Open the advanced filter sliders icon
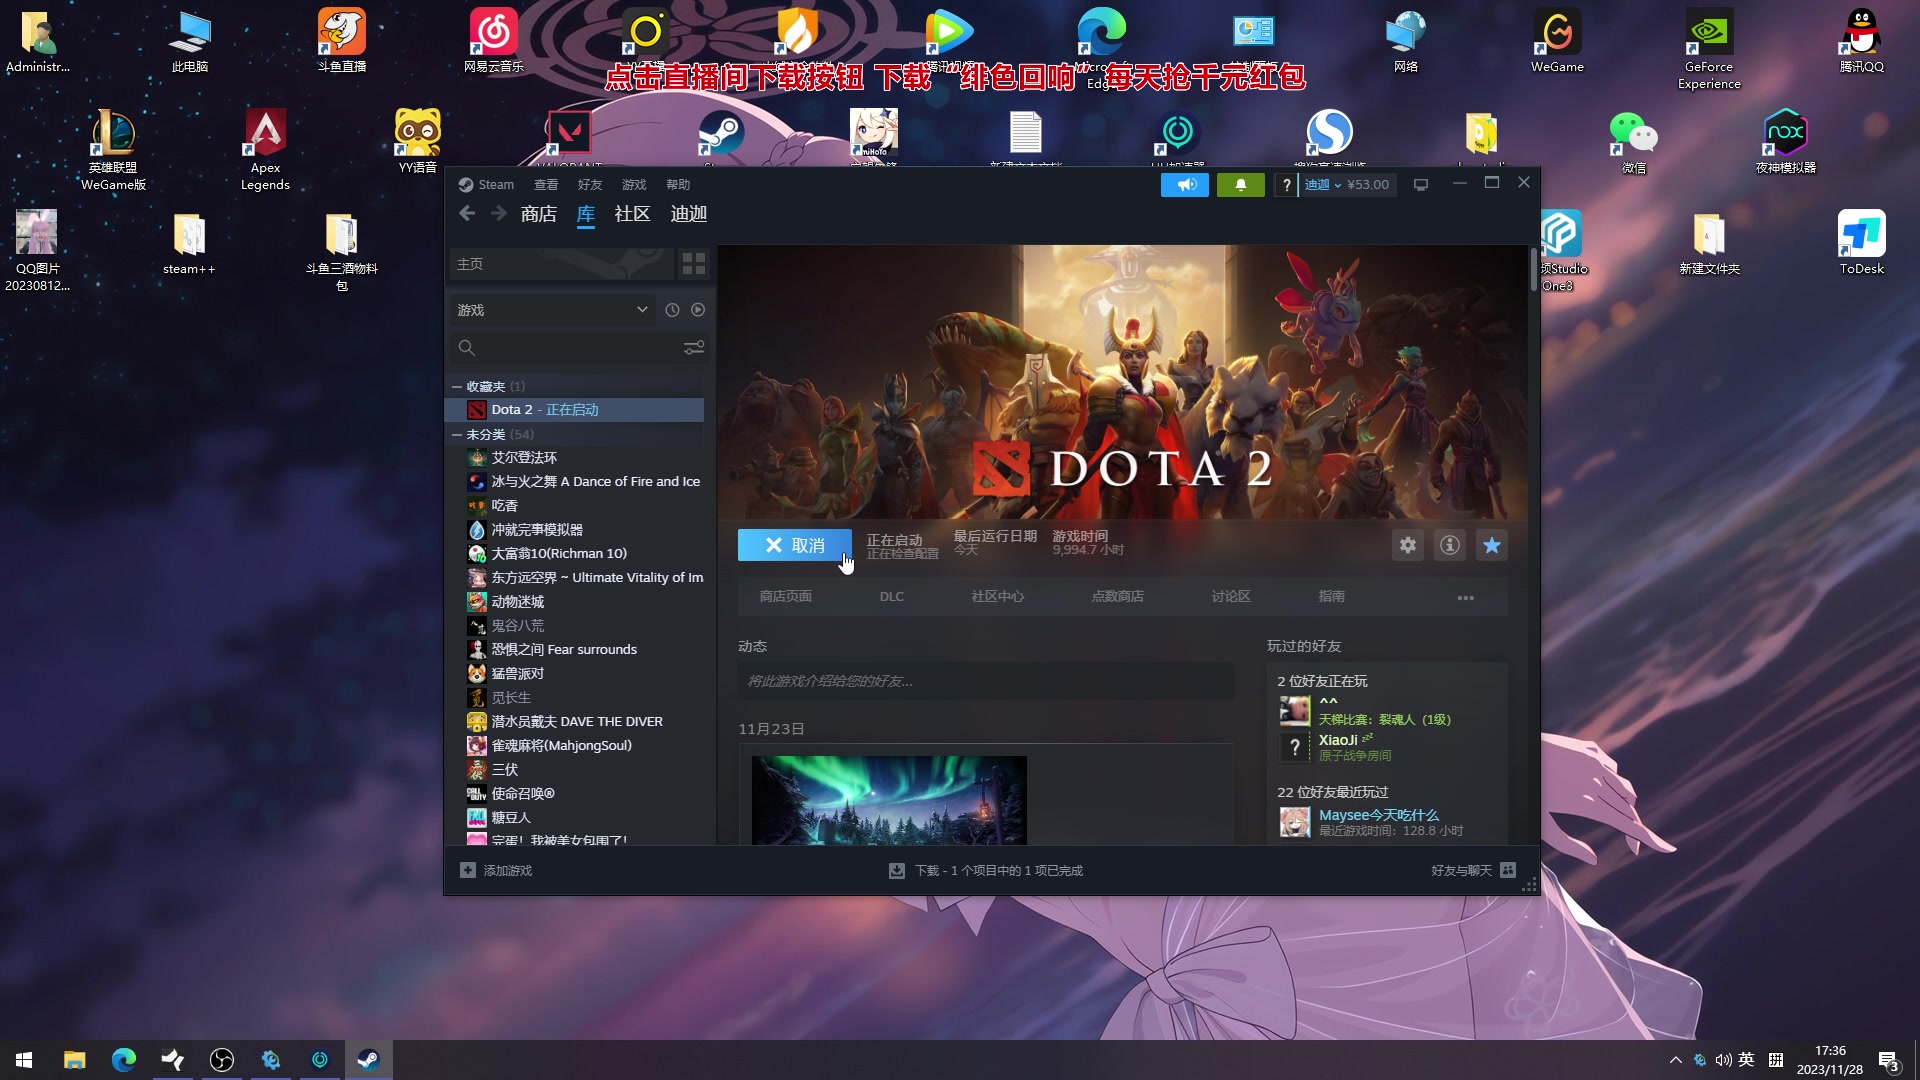 (693, 348)
